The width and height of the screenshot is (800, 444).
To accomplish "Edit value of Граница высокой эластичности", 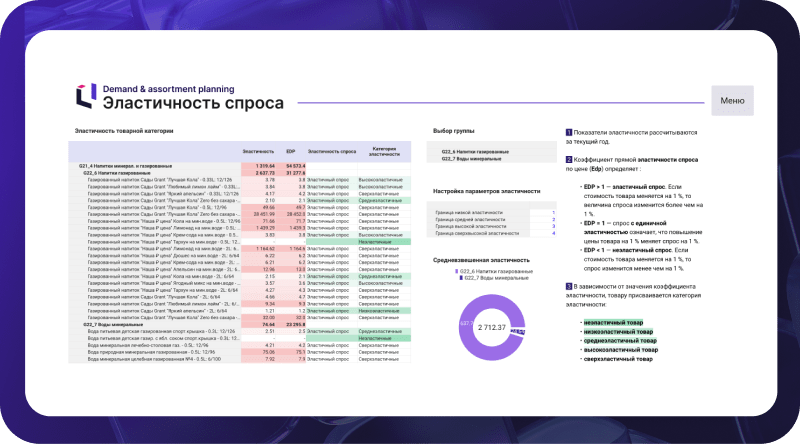I will [x=543, y=226].
